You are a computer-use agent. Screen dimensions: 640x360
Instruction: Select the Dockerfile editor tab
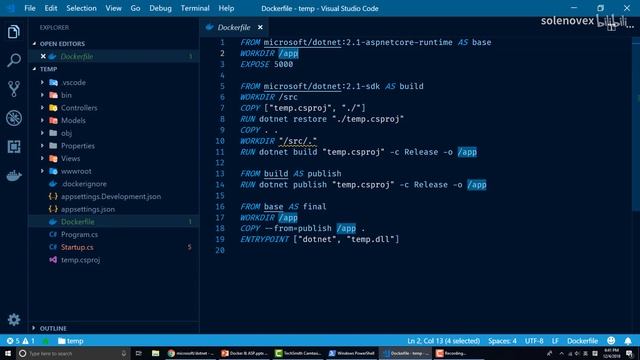click(x=233, y=27)
